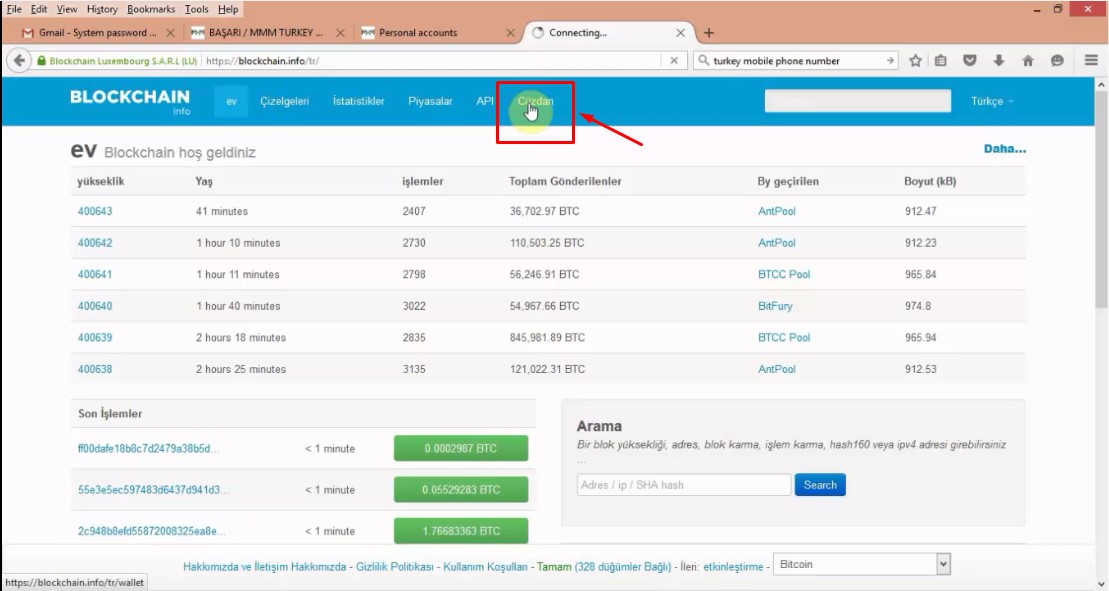The image size is (1109, 591).
Task: Open the Kullanım Koşulları footer link
Action: (x=486, y=567)
